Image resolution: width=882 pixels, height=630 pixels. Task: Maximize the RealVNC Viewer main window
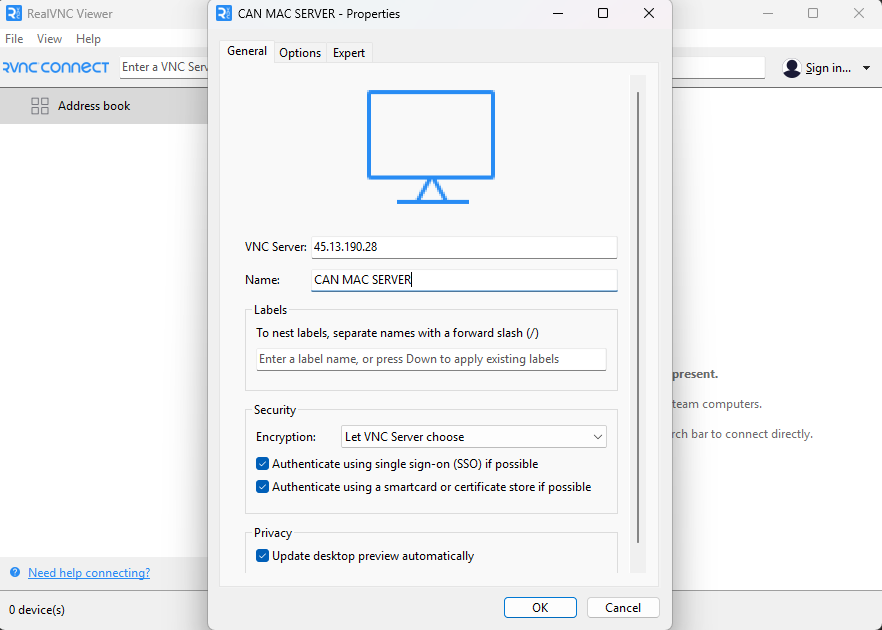tap(813, 14)
